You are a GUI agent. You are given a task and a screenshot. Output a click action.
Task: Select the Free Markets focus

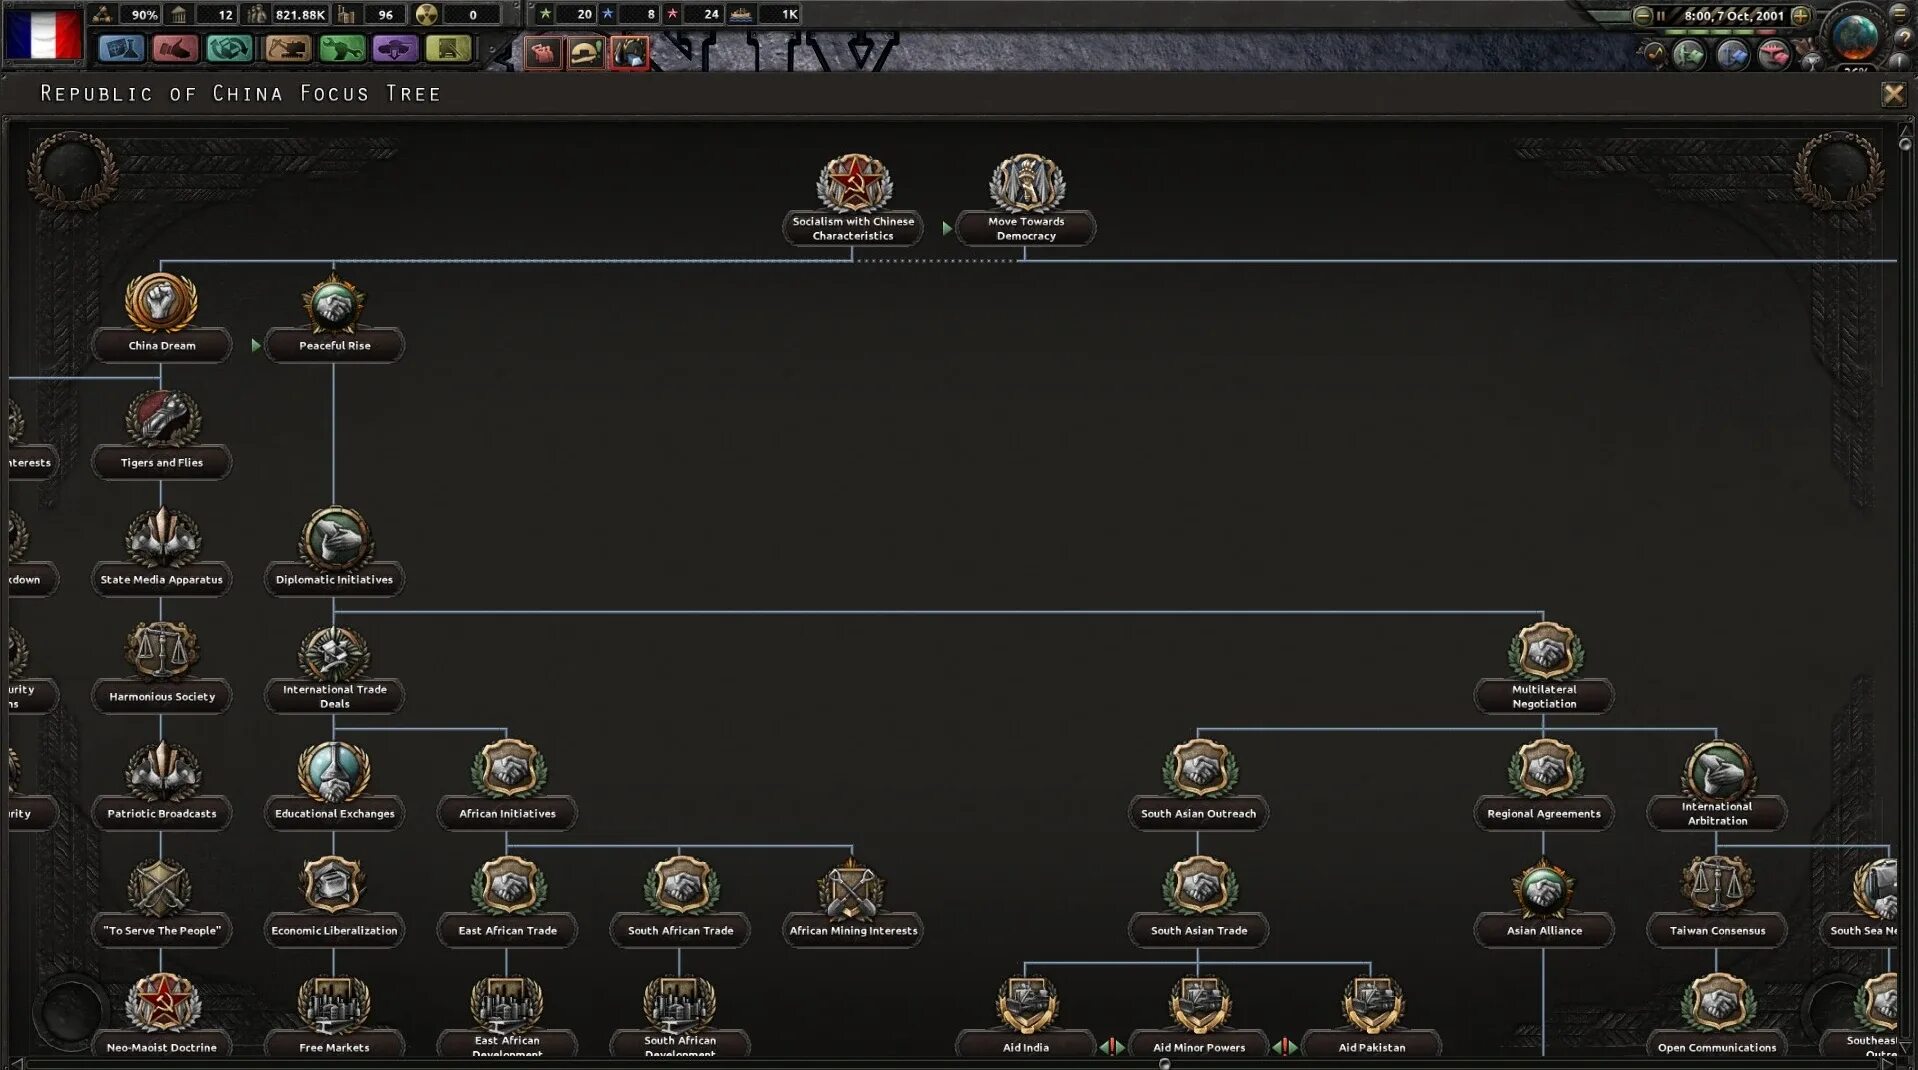[334, 1016]
